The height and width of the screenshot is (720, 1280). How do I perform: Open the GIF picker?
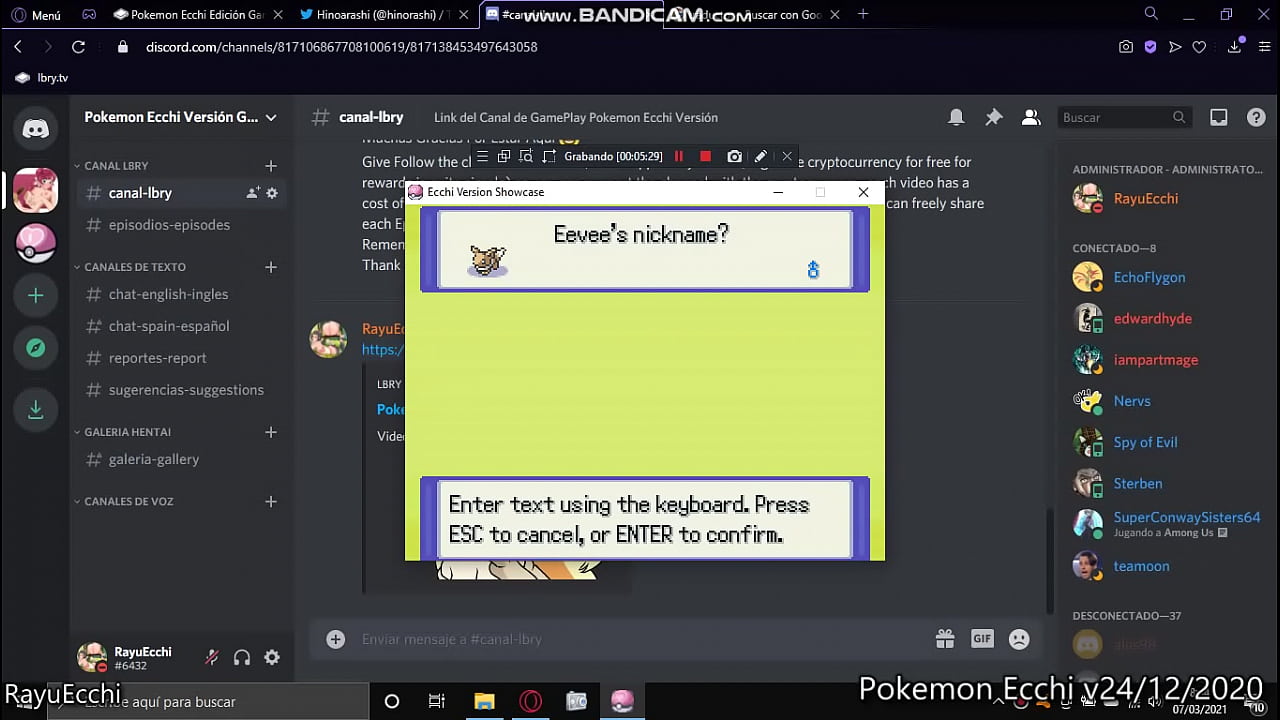(x=982, y=639)
